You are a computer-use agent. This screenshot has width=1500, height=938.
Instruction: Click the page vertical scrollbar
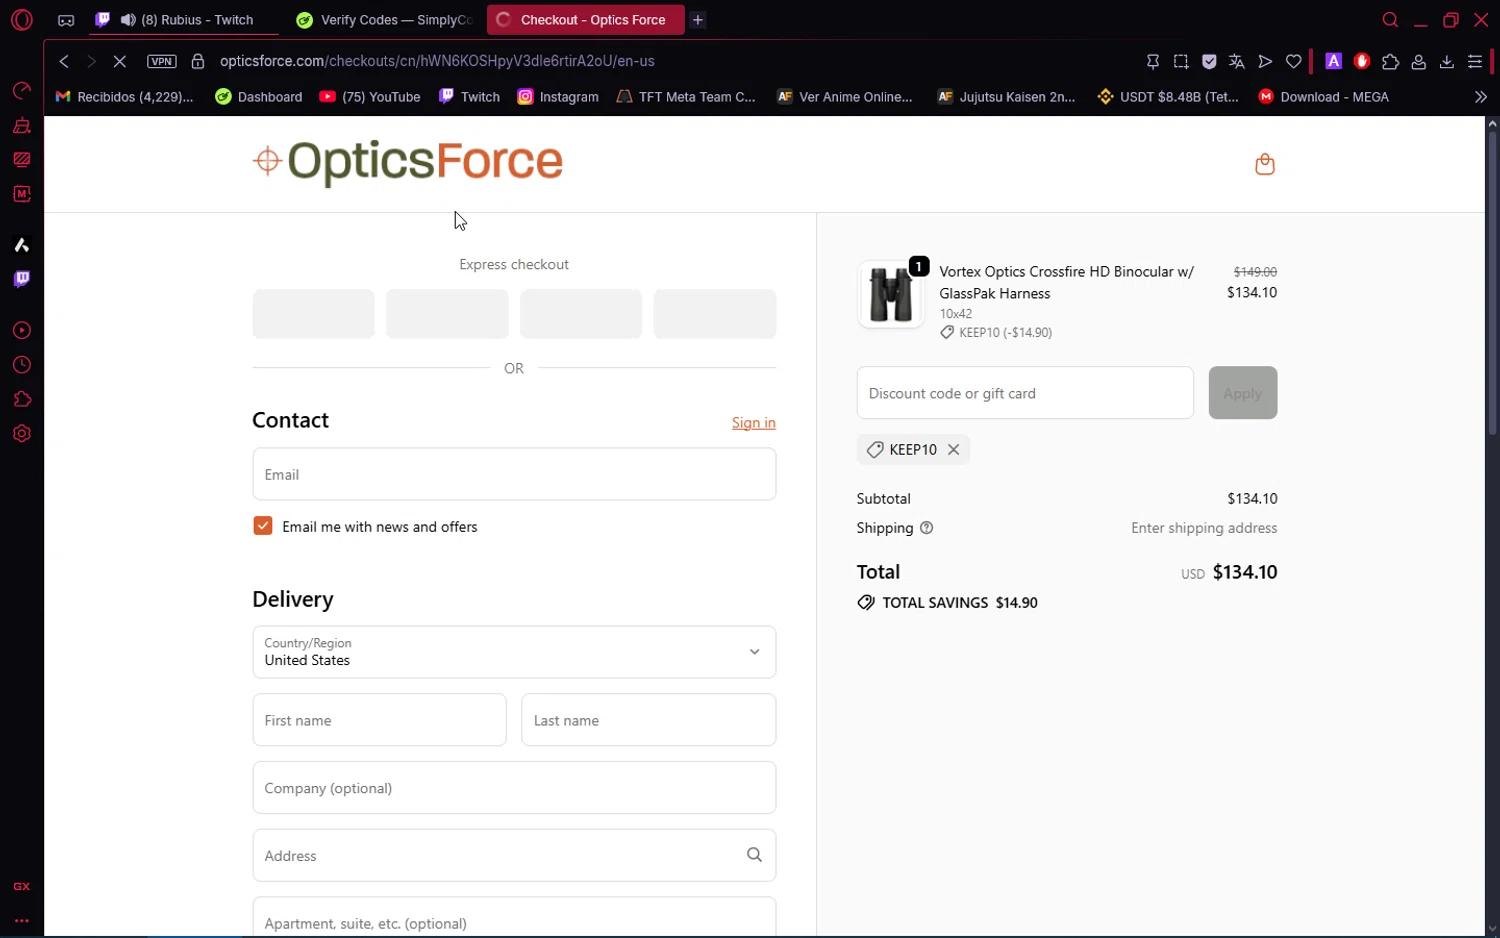[x=1492, y=282]
